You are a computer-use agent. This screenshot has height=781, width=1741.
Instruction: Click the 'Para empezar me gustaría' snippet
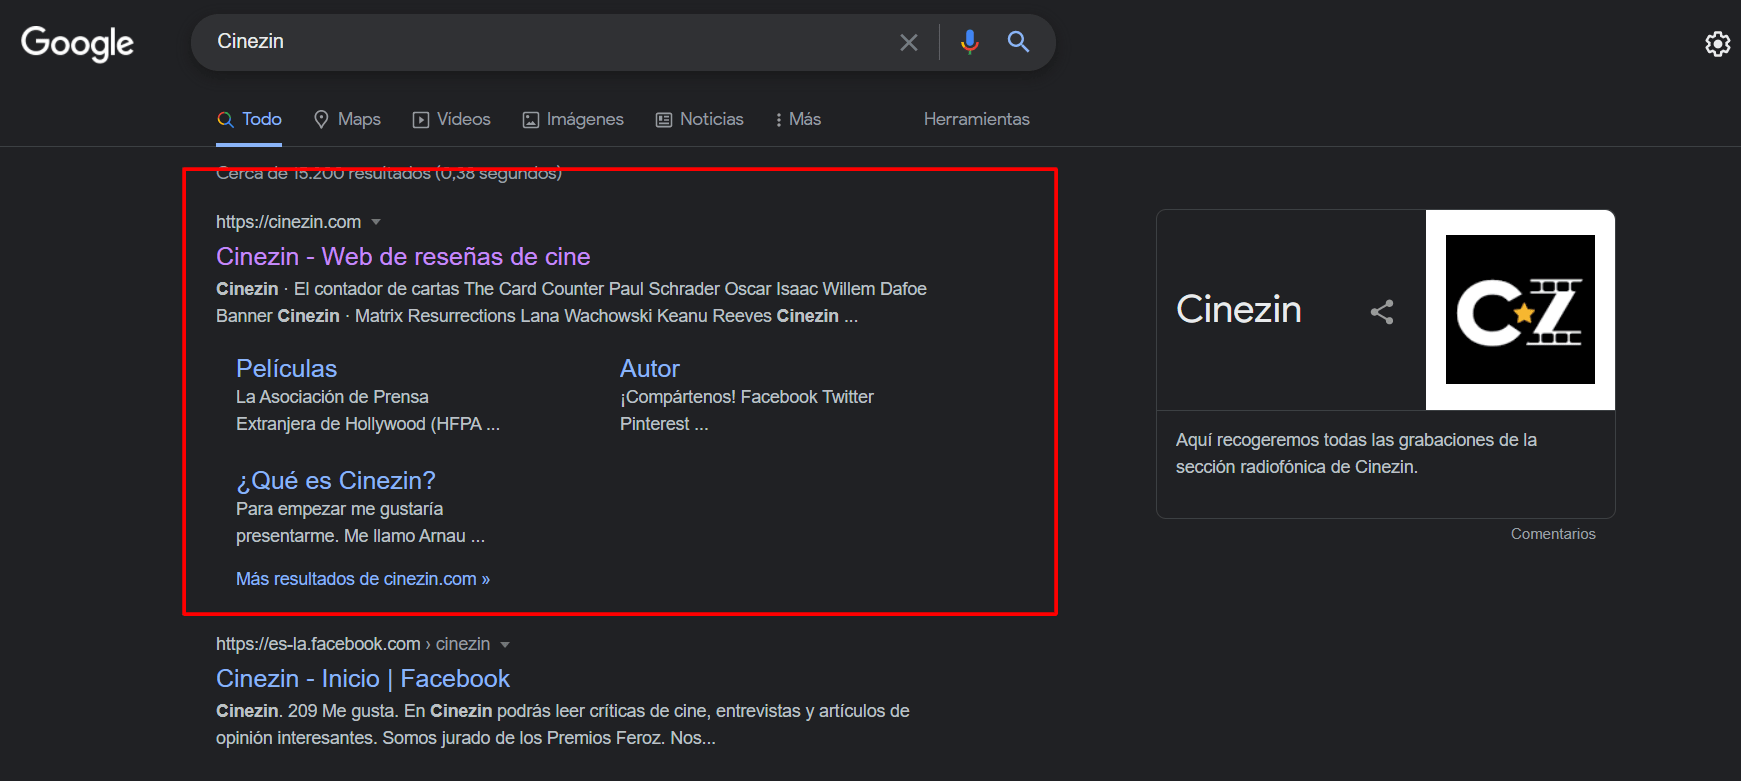tap(360, 522)
